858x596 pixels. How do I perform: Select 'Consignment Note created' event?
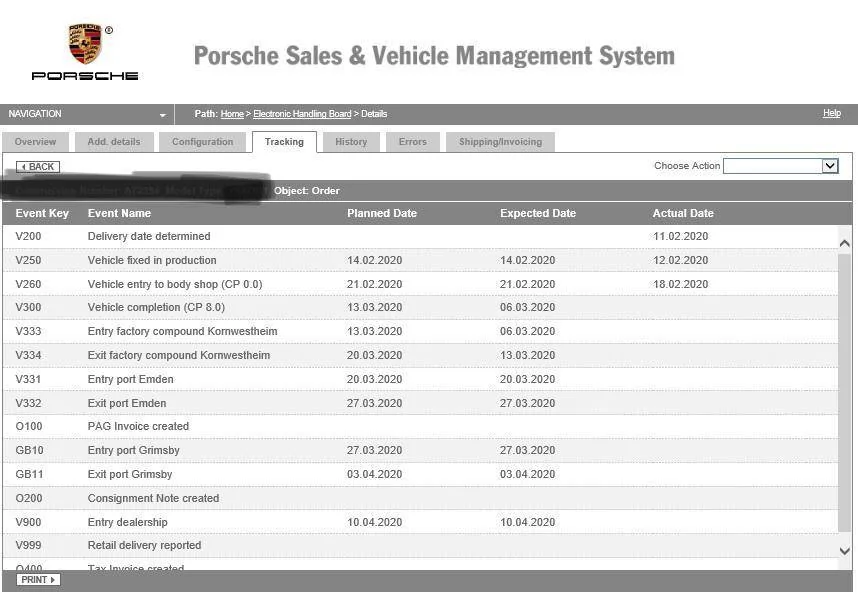(153, 499)
